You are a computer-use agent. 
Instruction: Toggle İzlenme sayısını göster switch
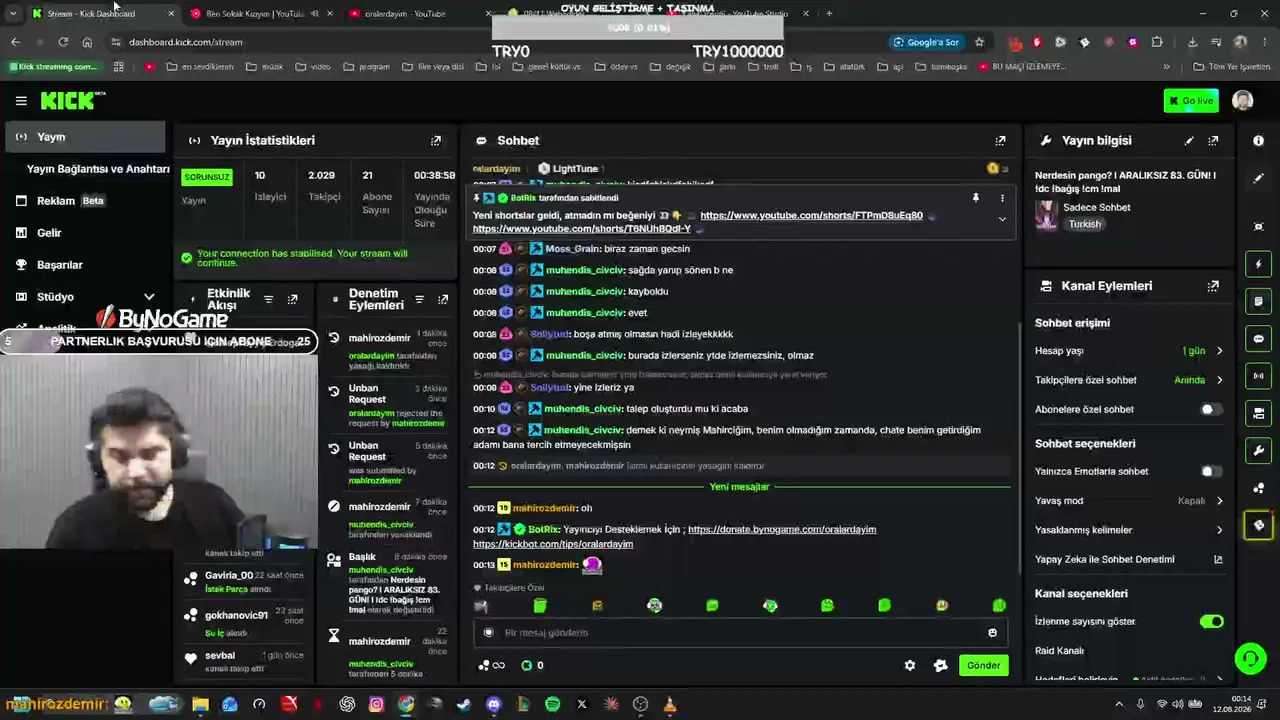[1211, 622]
